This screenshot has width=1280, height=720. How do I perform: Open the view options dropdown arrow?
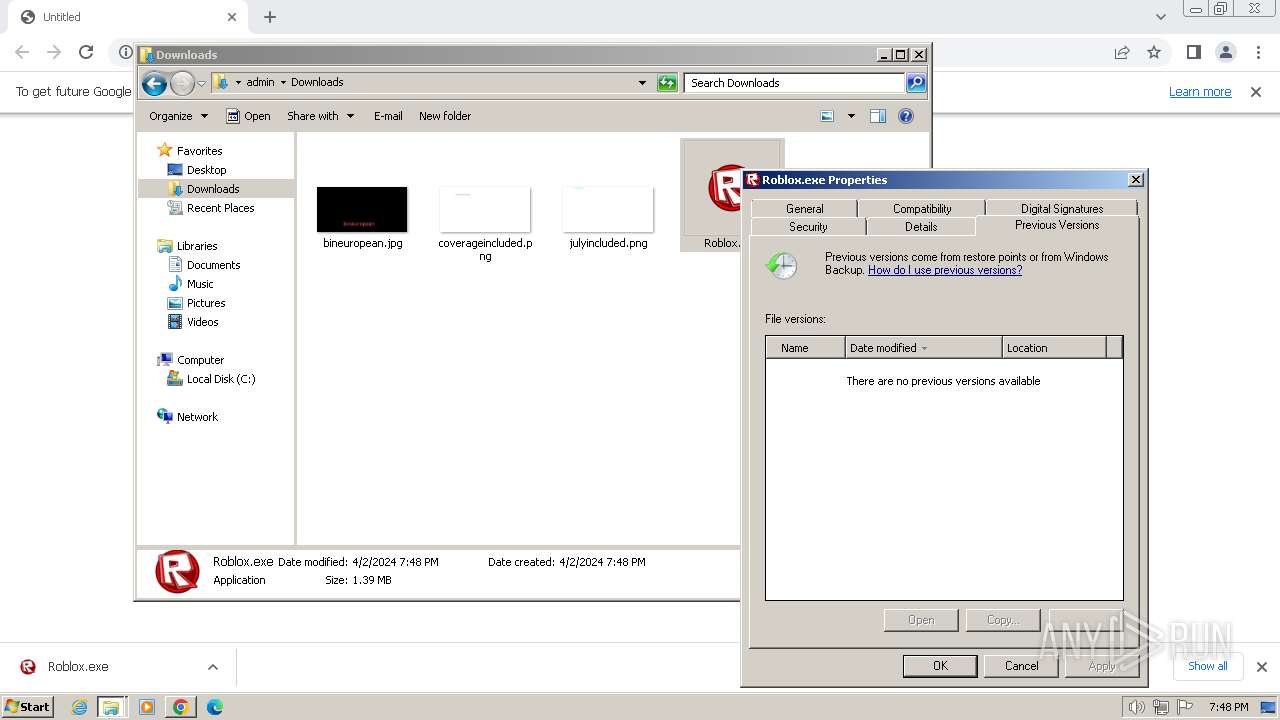[851, 116]
